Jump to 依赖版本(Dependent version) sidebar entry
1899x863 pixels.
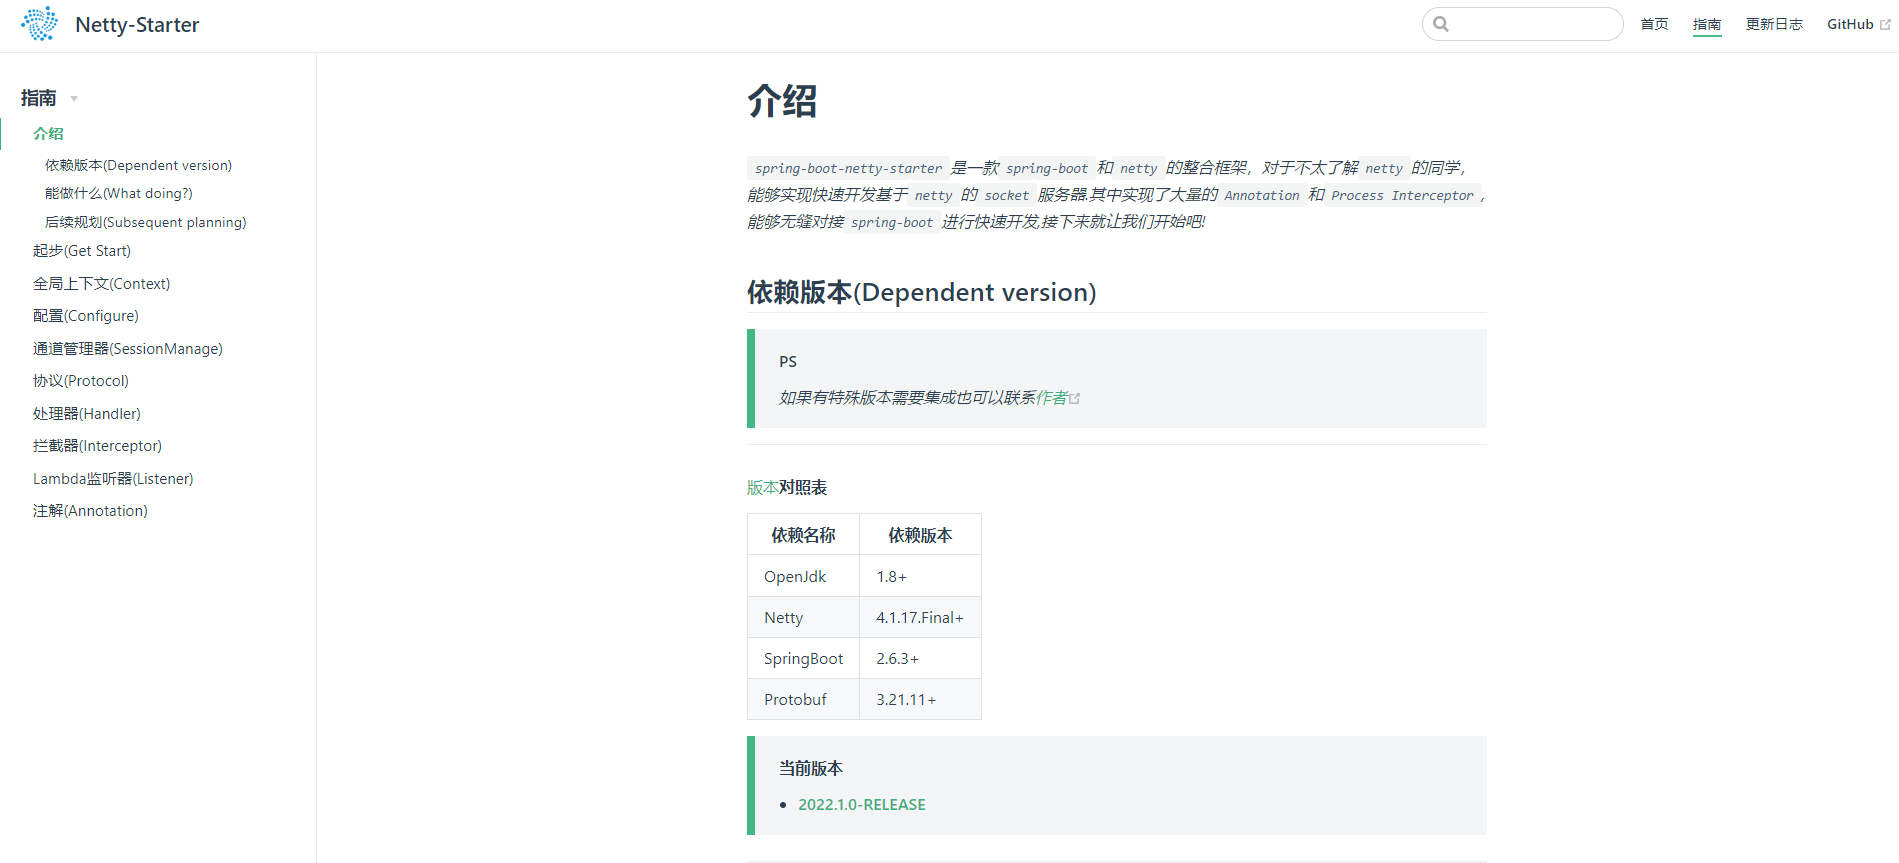tap(138, 165)
